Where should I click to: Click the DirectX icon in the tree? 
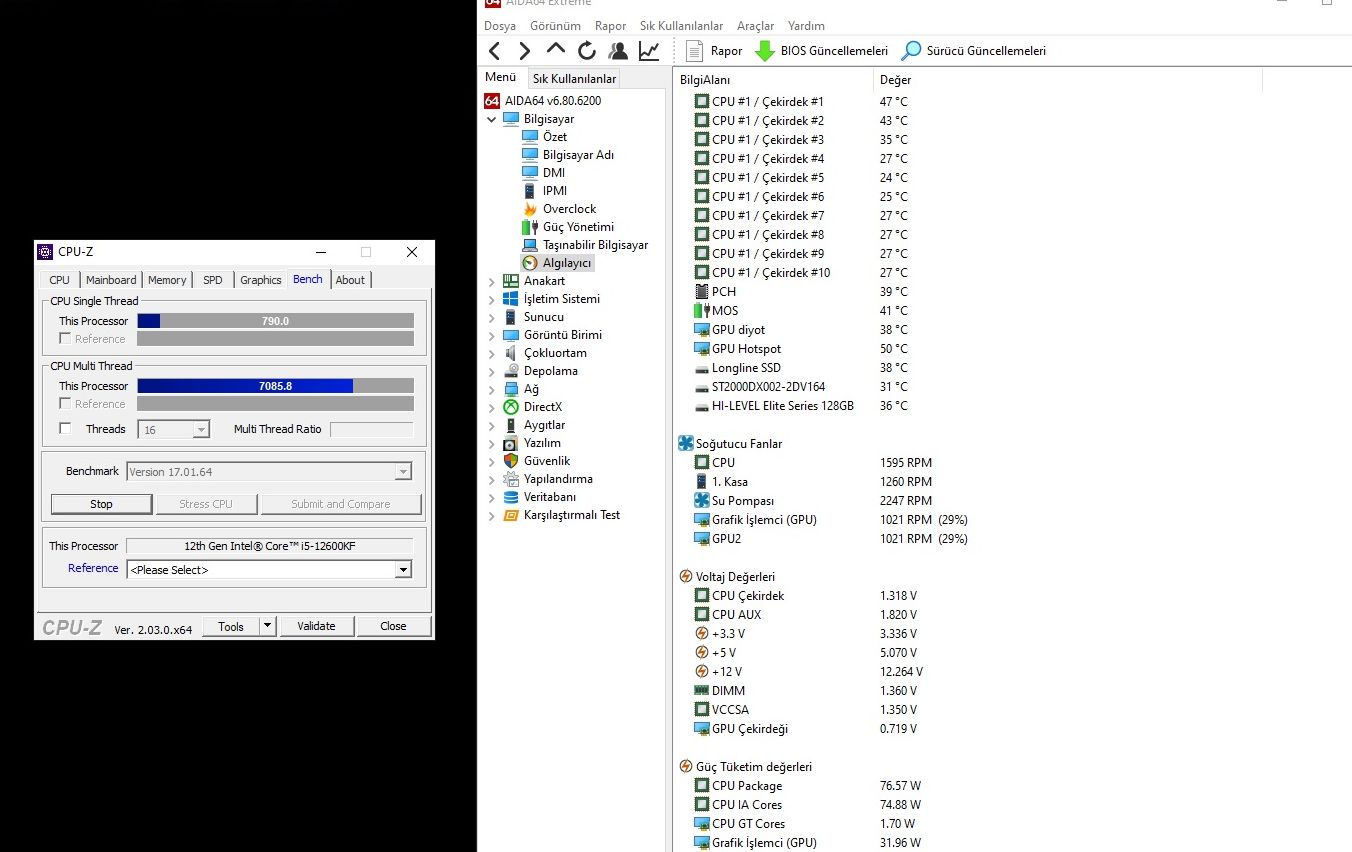click(511, 407)
